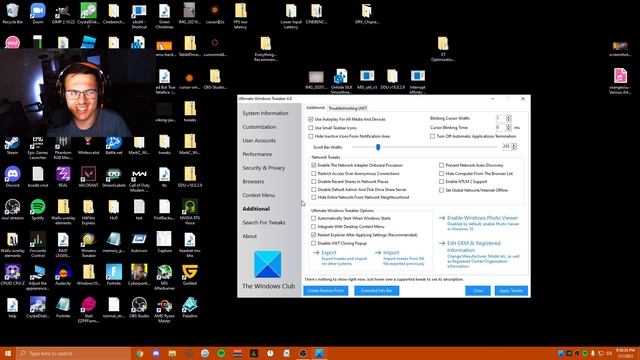Toggle Enable The Network Adapter Onboard Processor

[x=314, y=165]
